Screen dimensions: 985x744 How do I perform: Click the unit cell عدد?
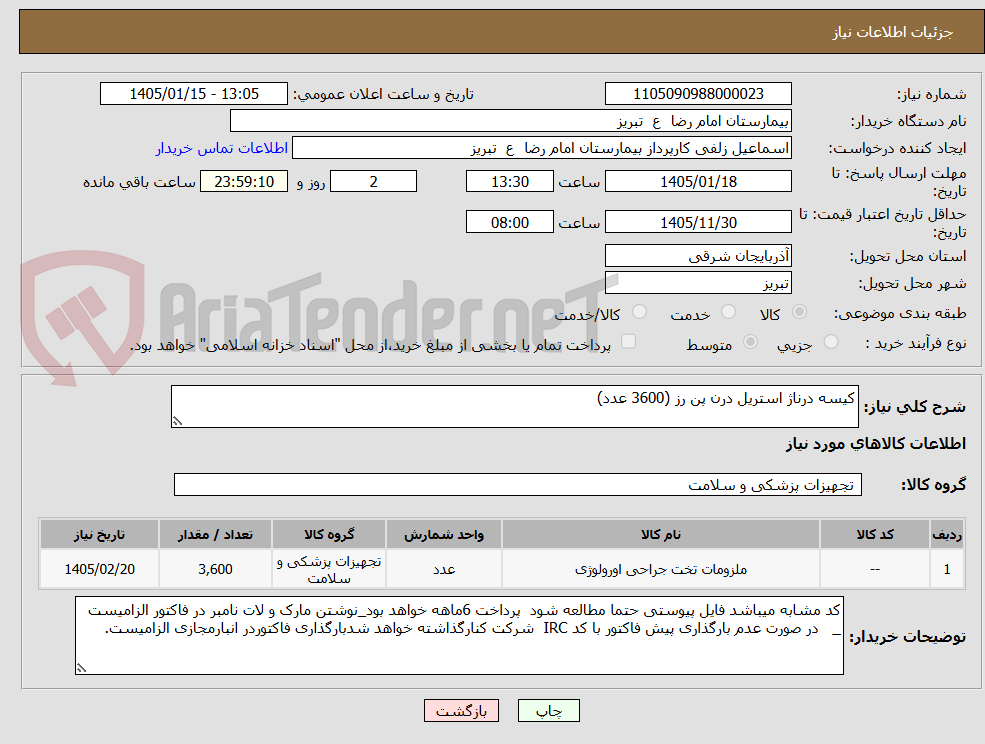click(444, 569)
